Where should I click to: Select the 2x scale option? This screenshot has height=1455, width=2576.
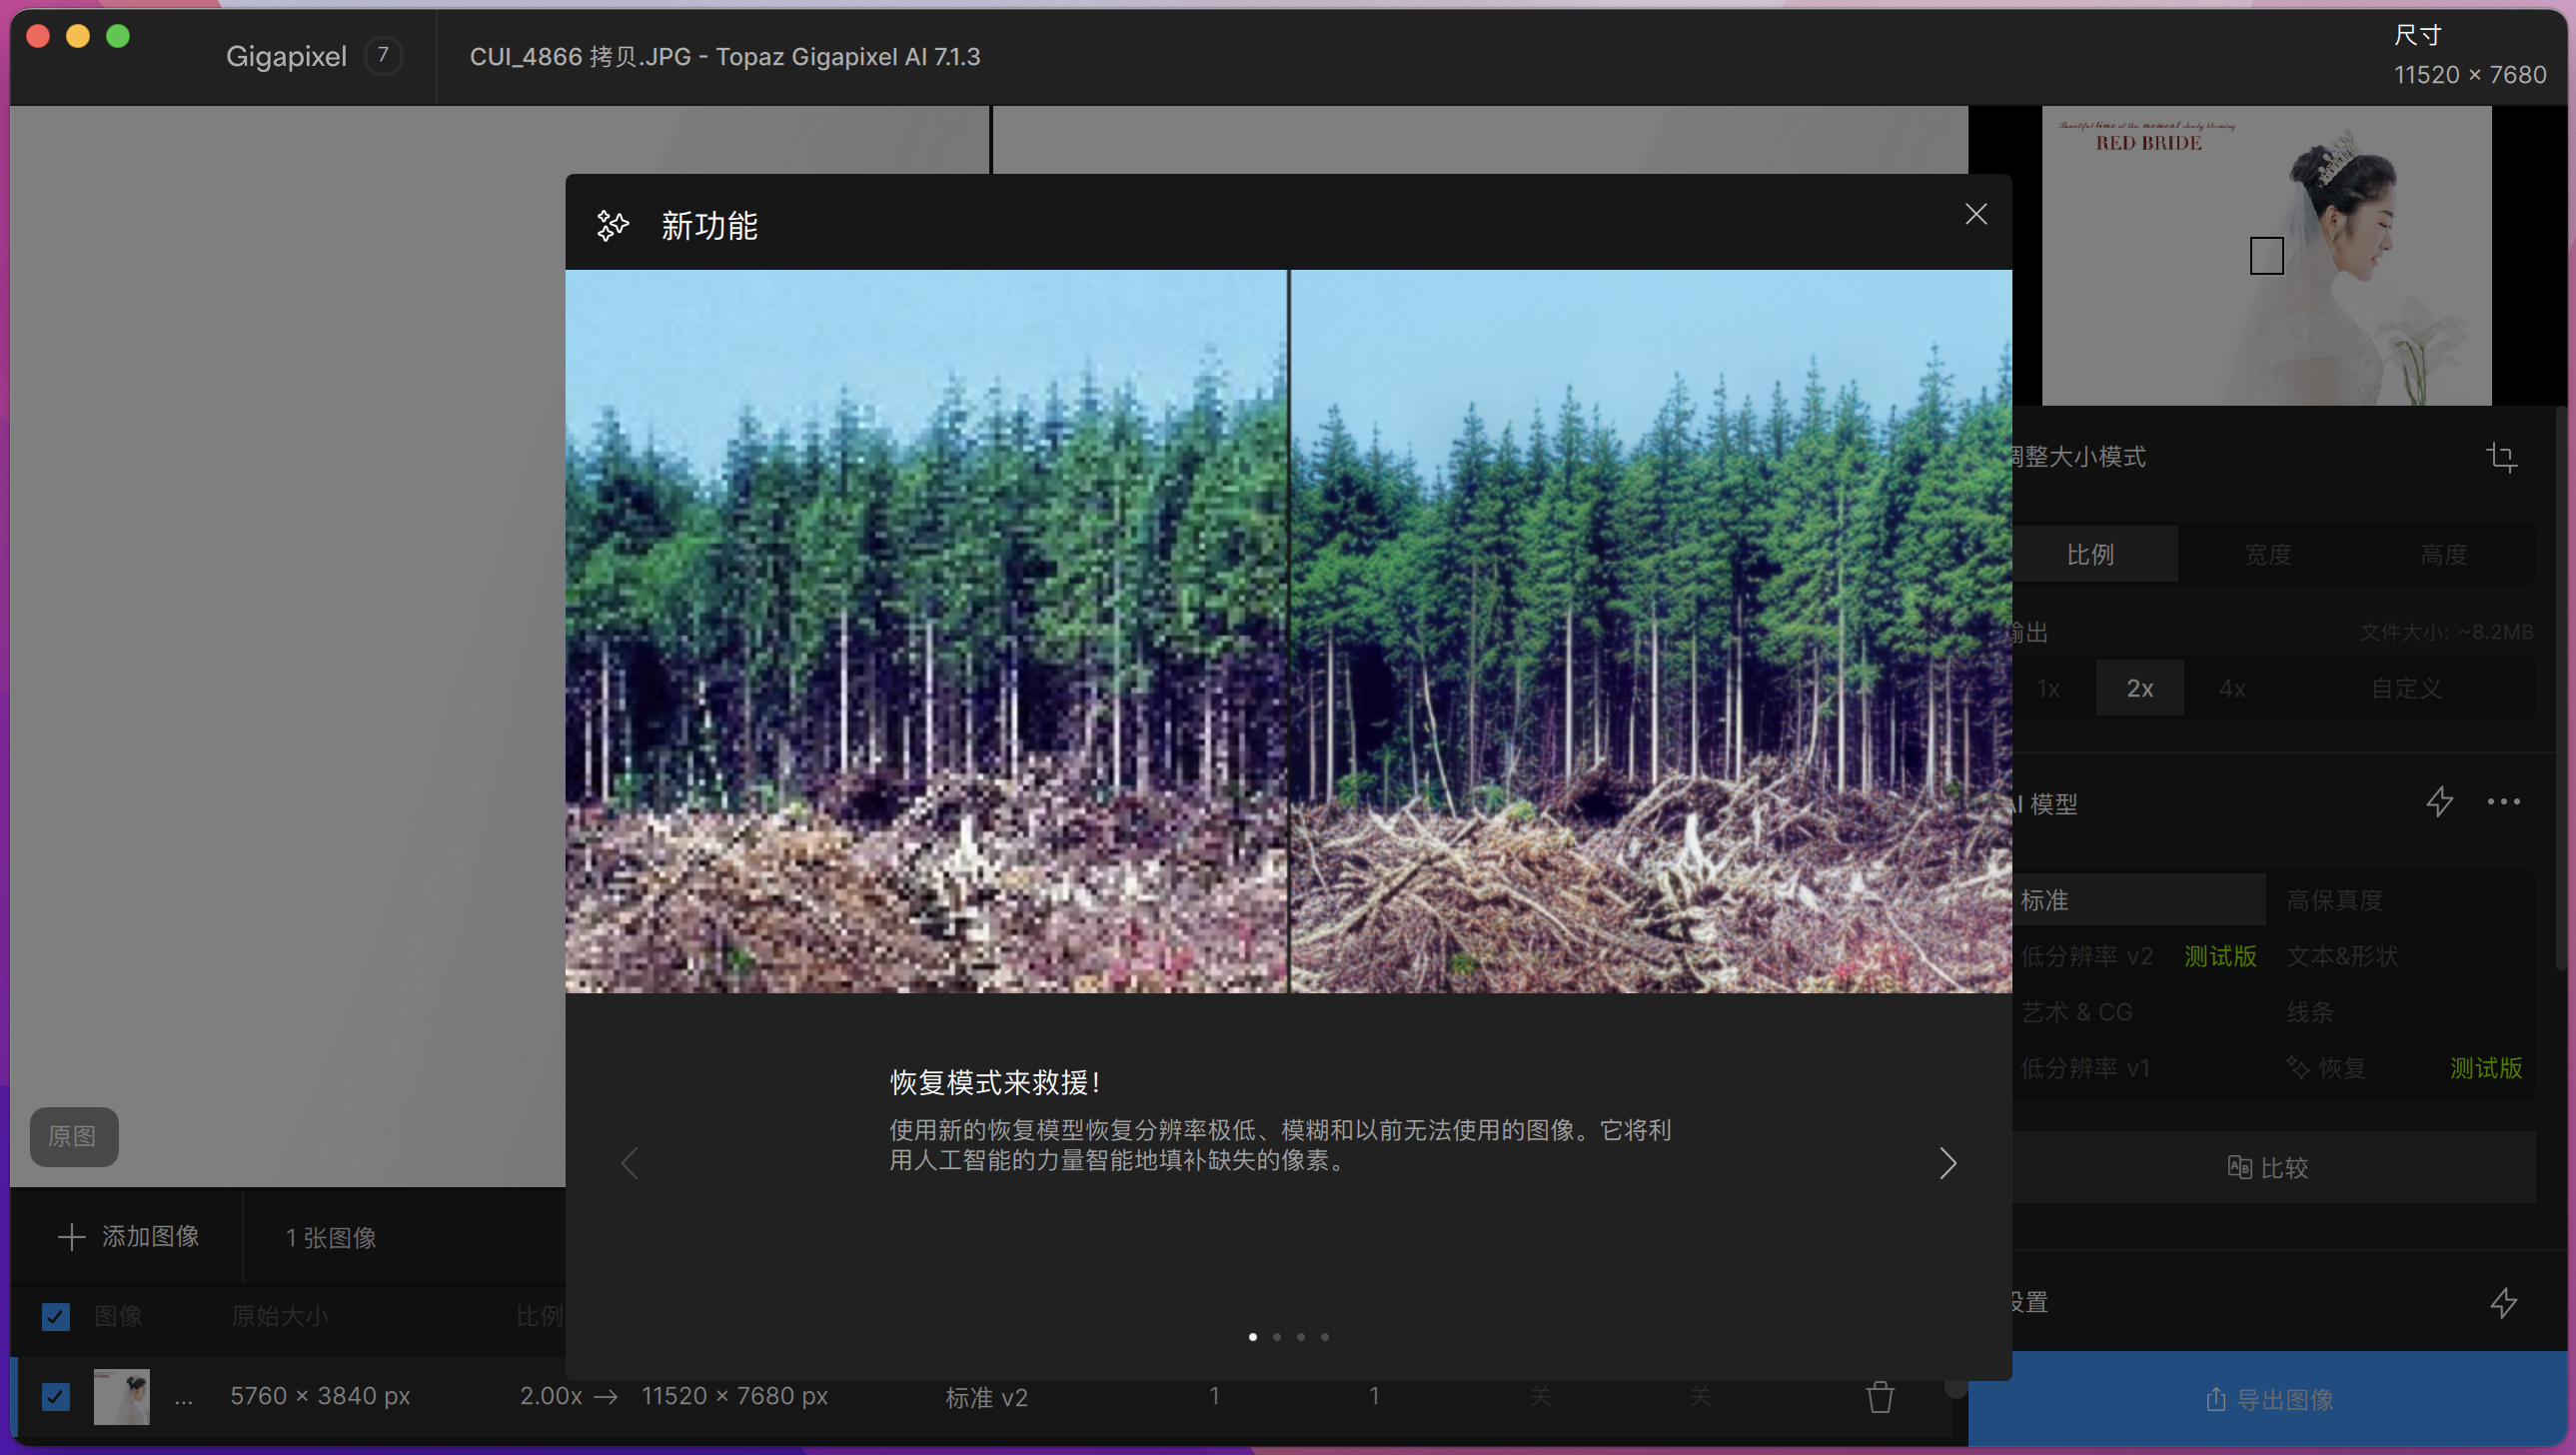[x=2139, y=688]
